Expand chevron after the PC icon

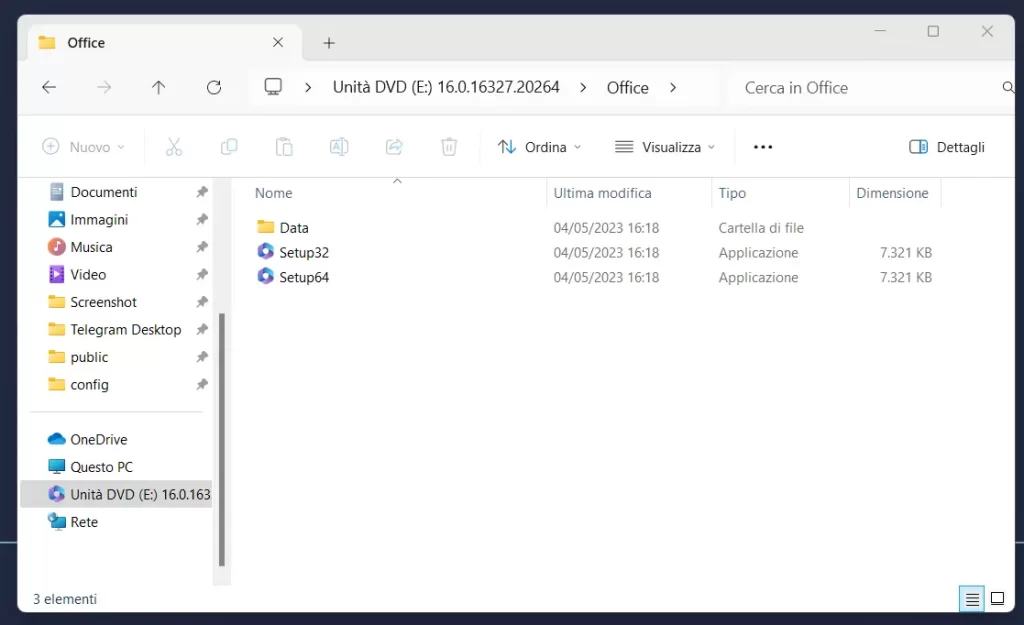tap(308, 88)
